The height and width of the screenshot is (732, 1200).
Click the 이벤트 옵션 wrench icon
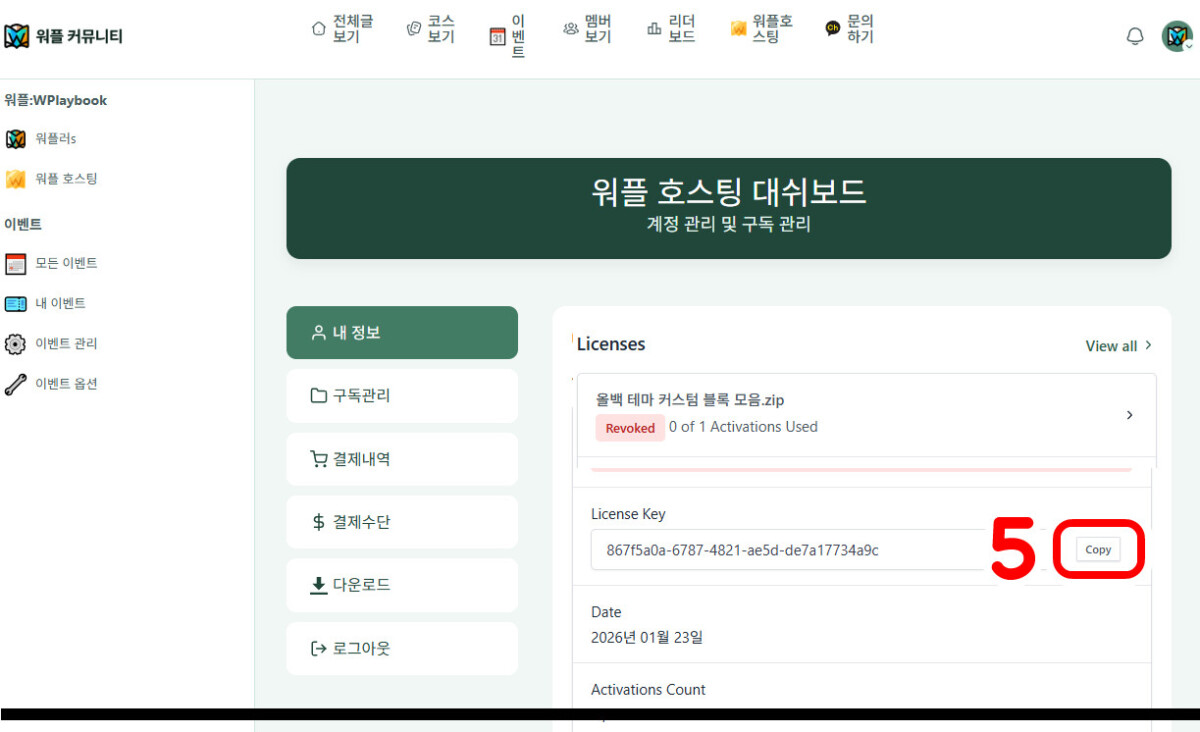pos(15,384)
